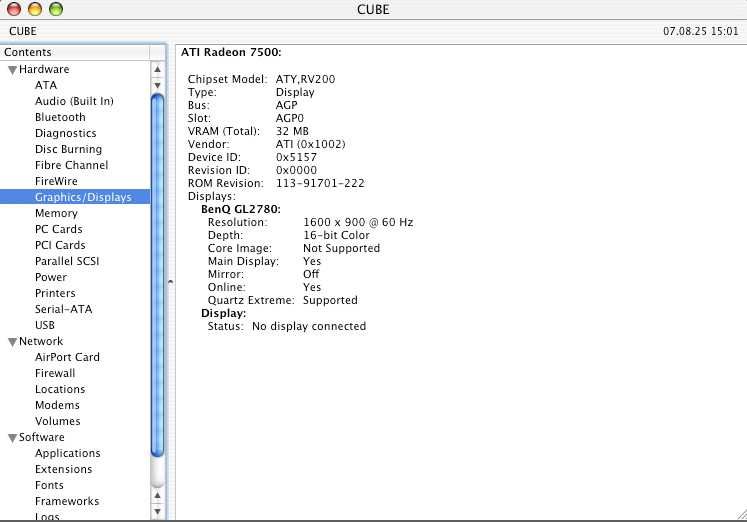Click the "32 MB" VRAM value
This screenshot has height=522, width=747.
point(292,131)
